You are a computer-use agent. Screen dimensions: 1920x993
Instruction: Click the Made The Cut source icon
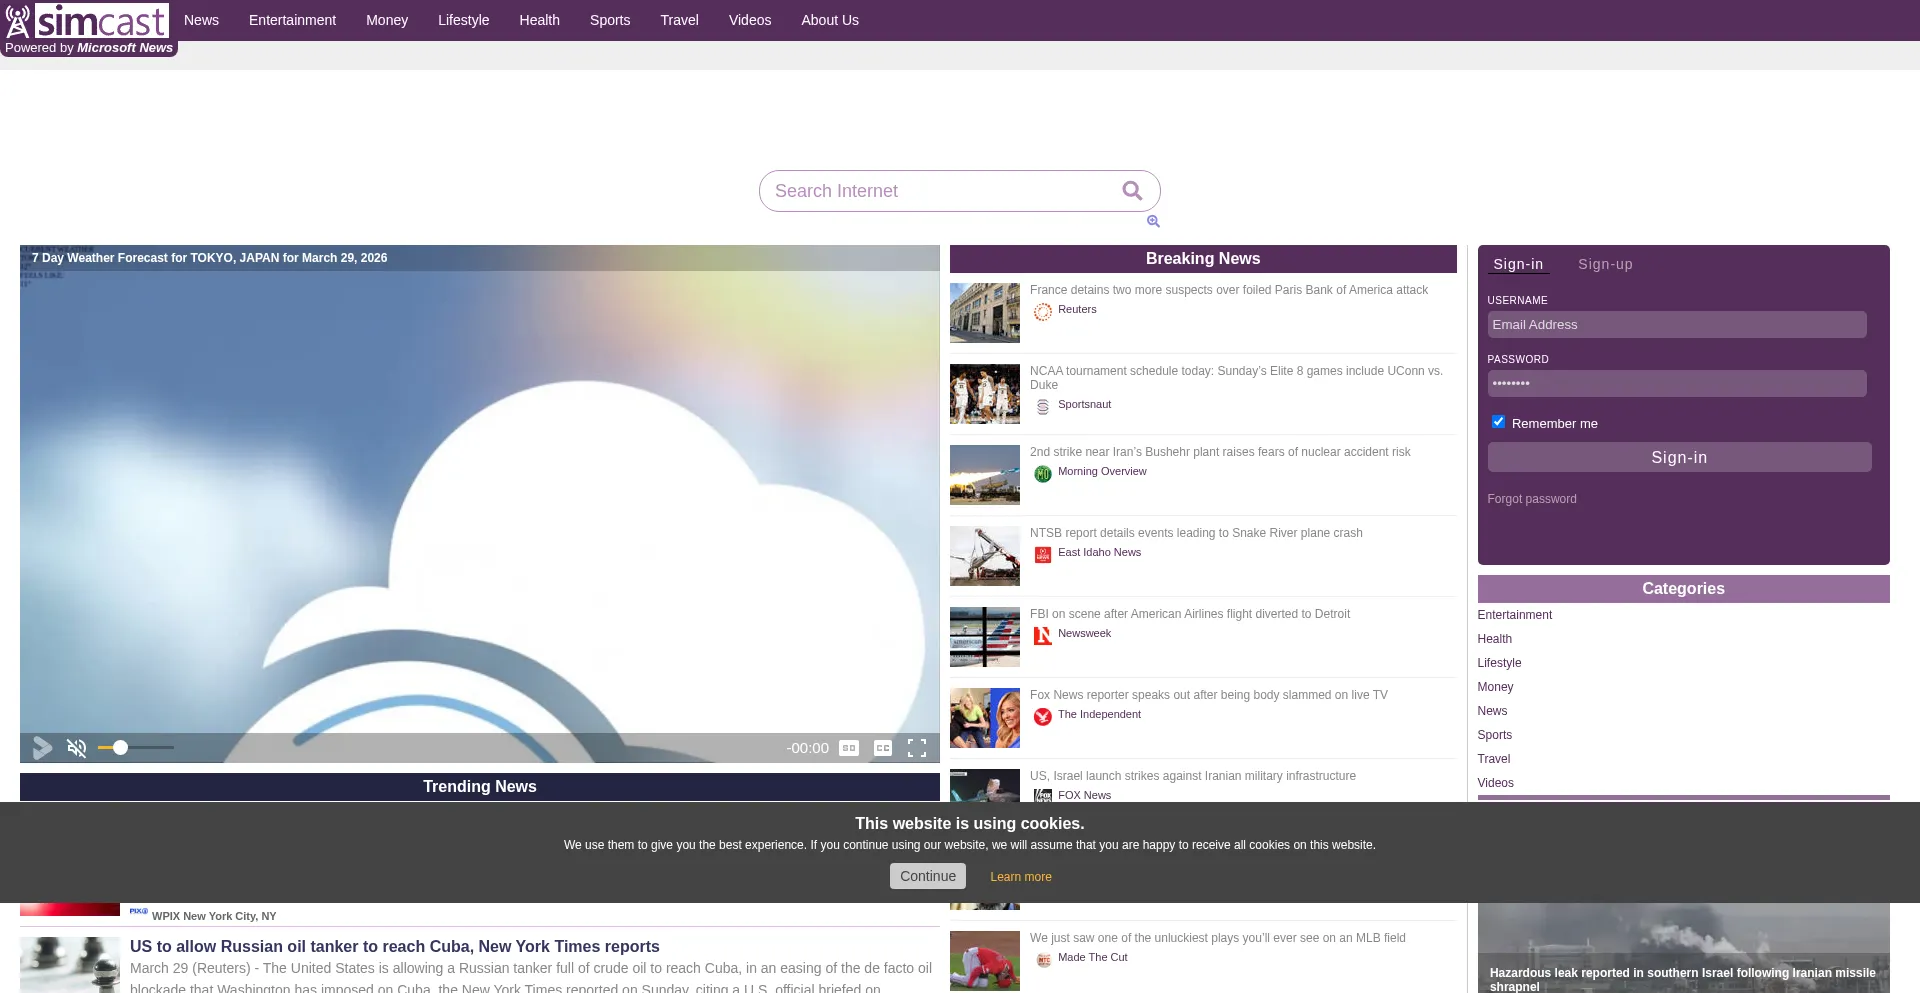coord(1043,960)
